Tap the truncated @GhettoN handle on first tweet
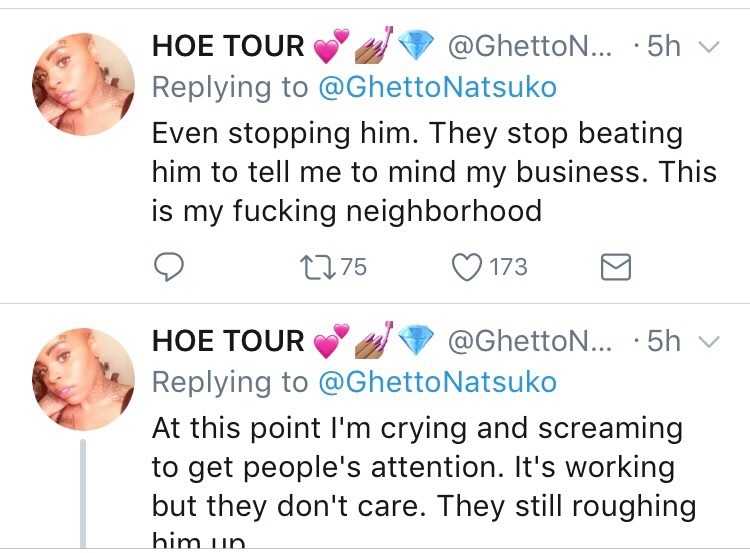750x553 pixels. pos(531,46)
